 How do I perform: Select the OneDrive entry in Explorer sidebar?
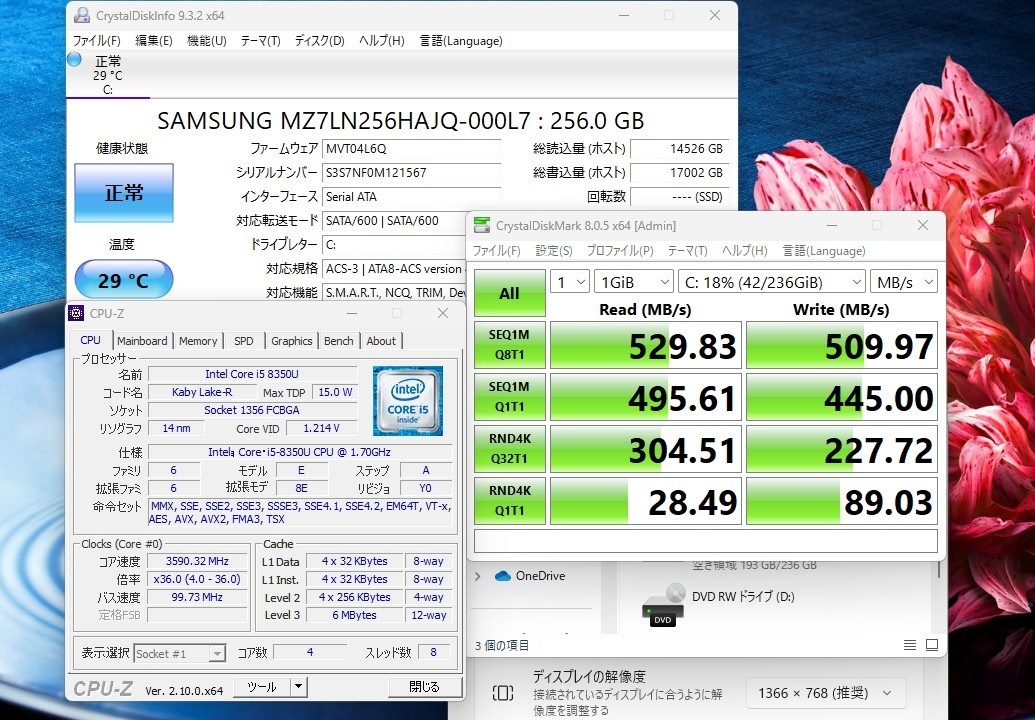(x=530, y=576)
